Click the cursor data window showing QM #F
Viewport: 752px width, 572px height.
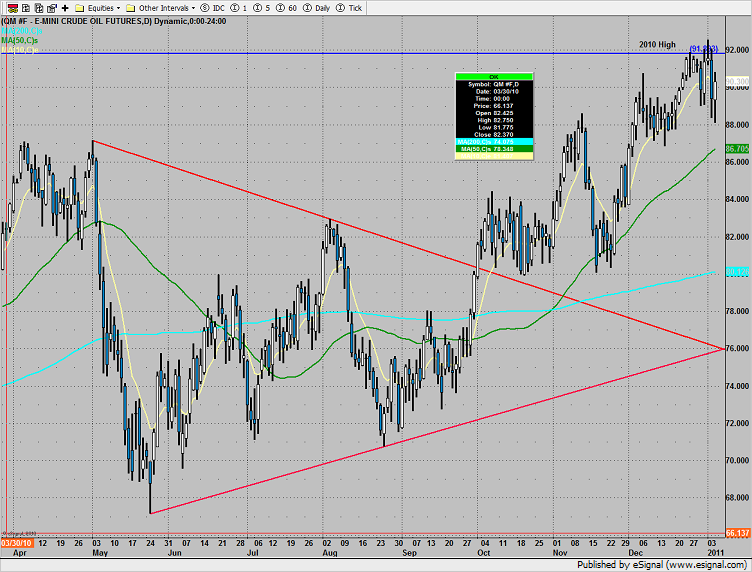point(495,116)
